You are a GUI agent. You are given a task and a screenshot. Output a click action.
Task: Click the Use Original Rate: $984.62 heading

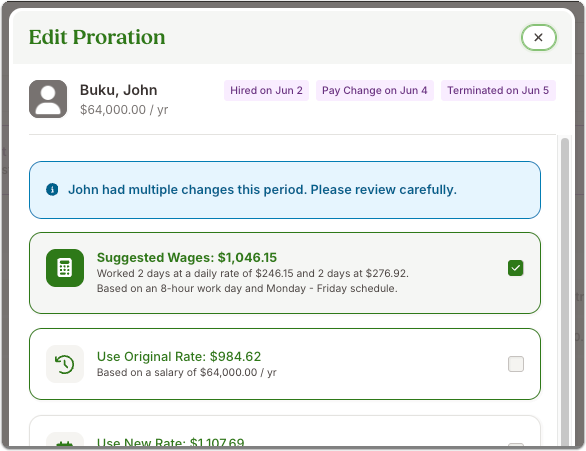pos(179,356)
